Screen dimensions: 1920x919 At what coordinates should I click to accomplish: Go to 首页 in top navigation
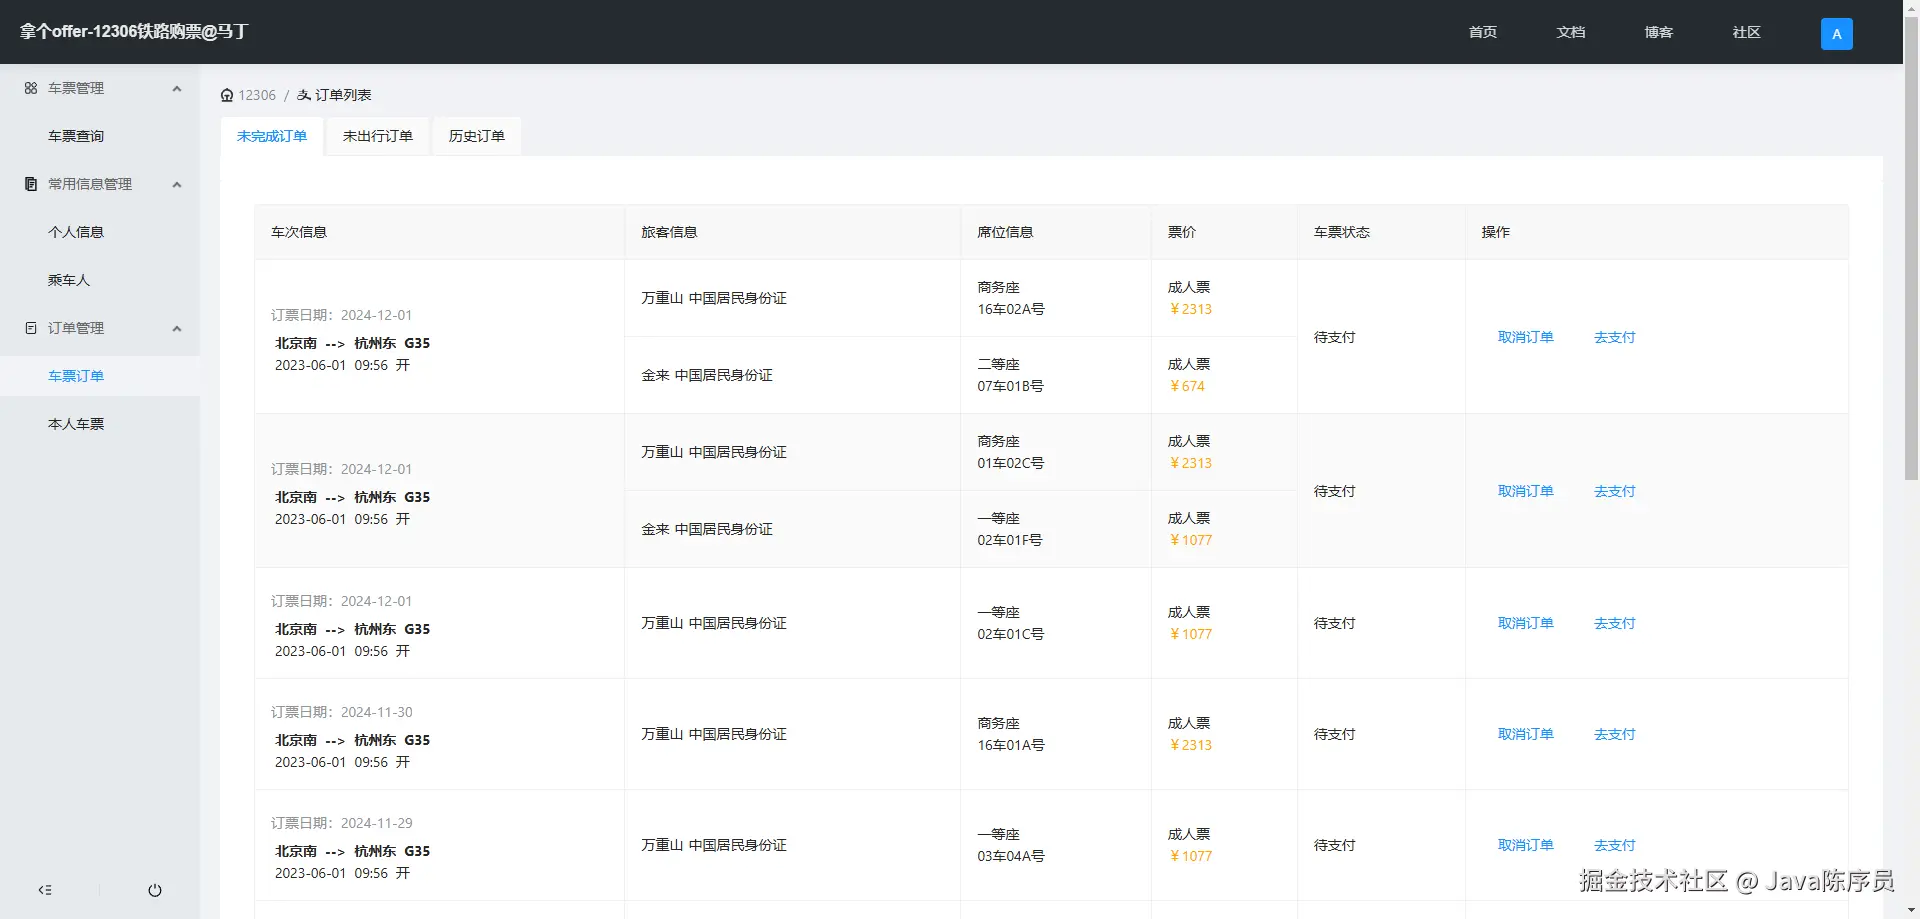point(1482,32)
